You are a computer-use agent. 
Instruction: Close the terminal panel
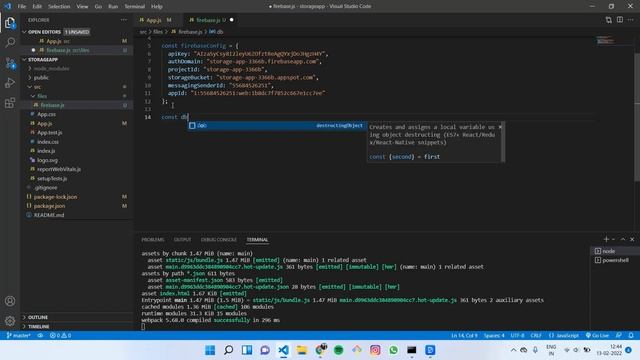click(632, 239)
